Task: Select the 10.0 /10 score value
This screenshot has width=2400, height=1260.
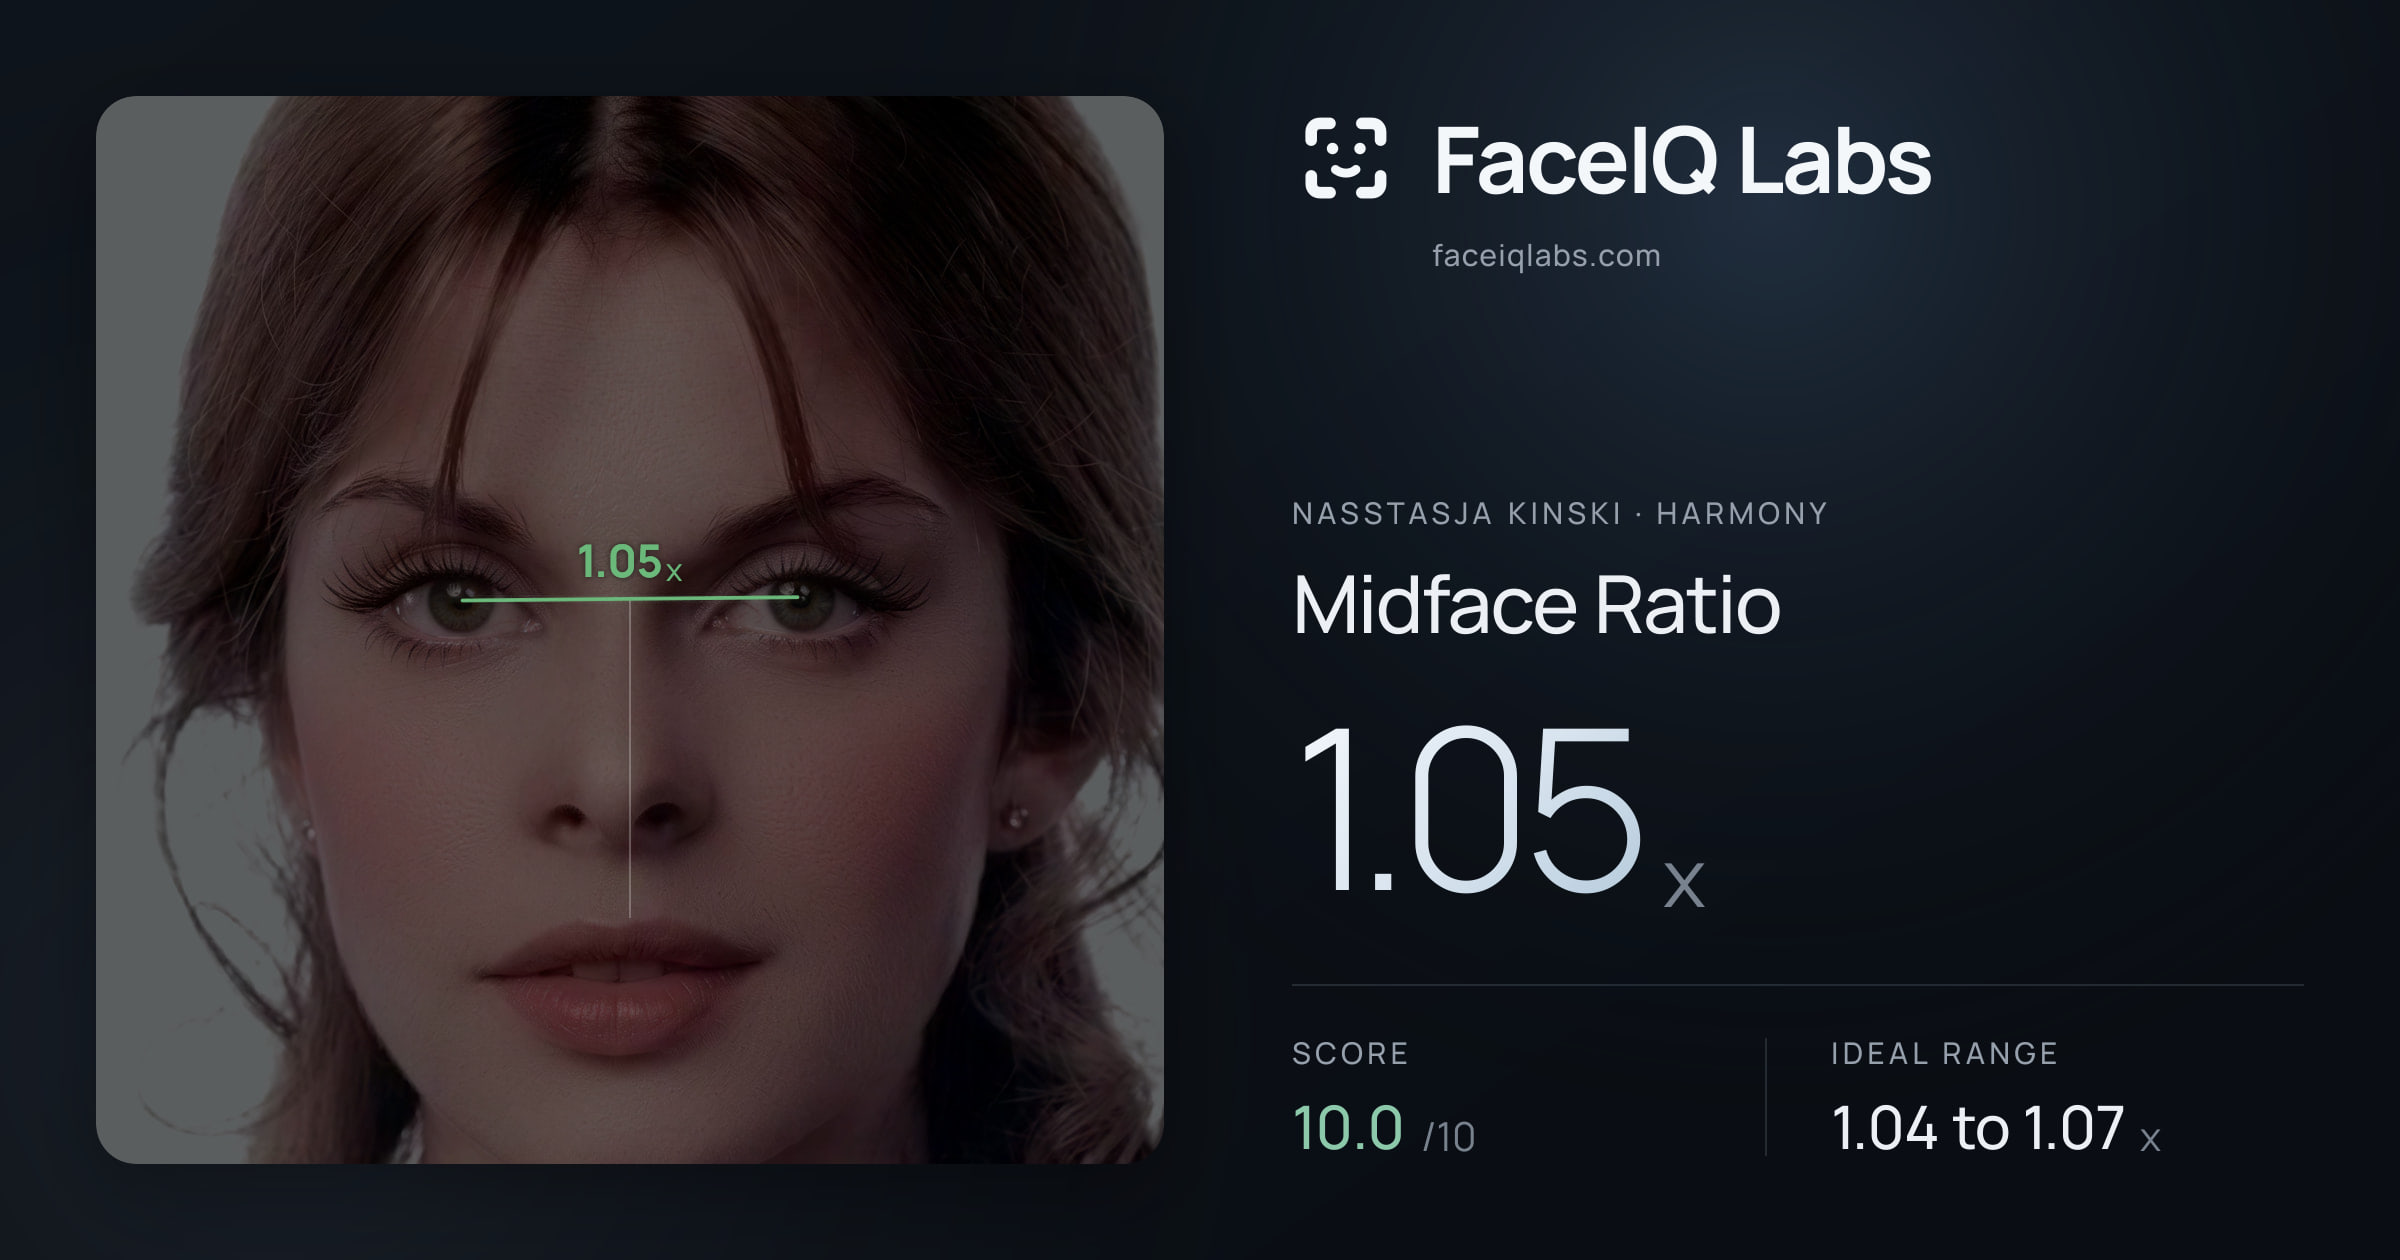Action: tap(1384, 1129)
